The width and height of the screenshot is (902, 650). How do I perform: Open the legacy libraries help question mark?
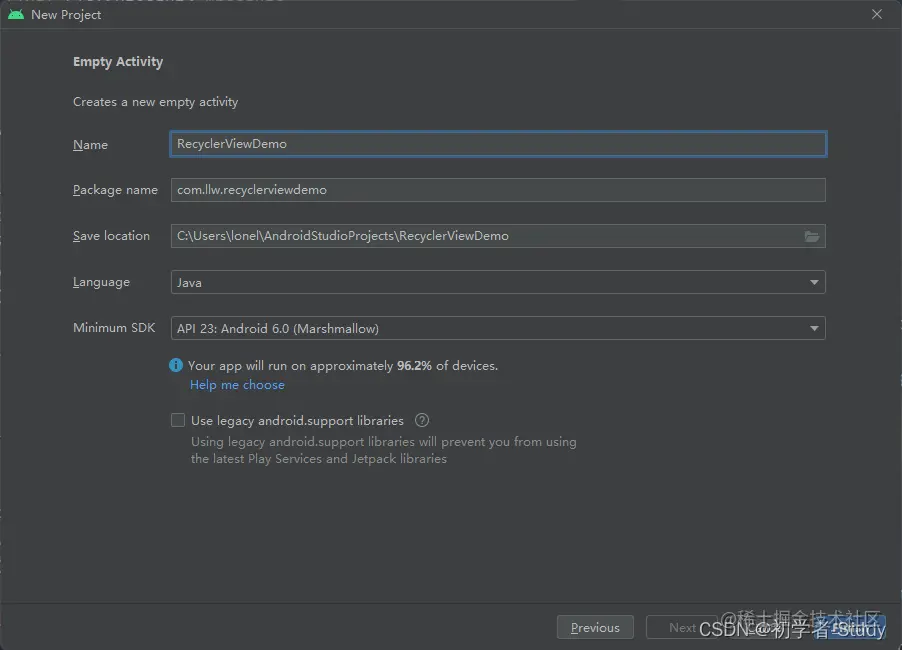(422, 420)
